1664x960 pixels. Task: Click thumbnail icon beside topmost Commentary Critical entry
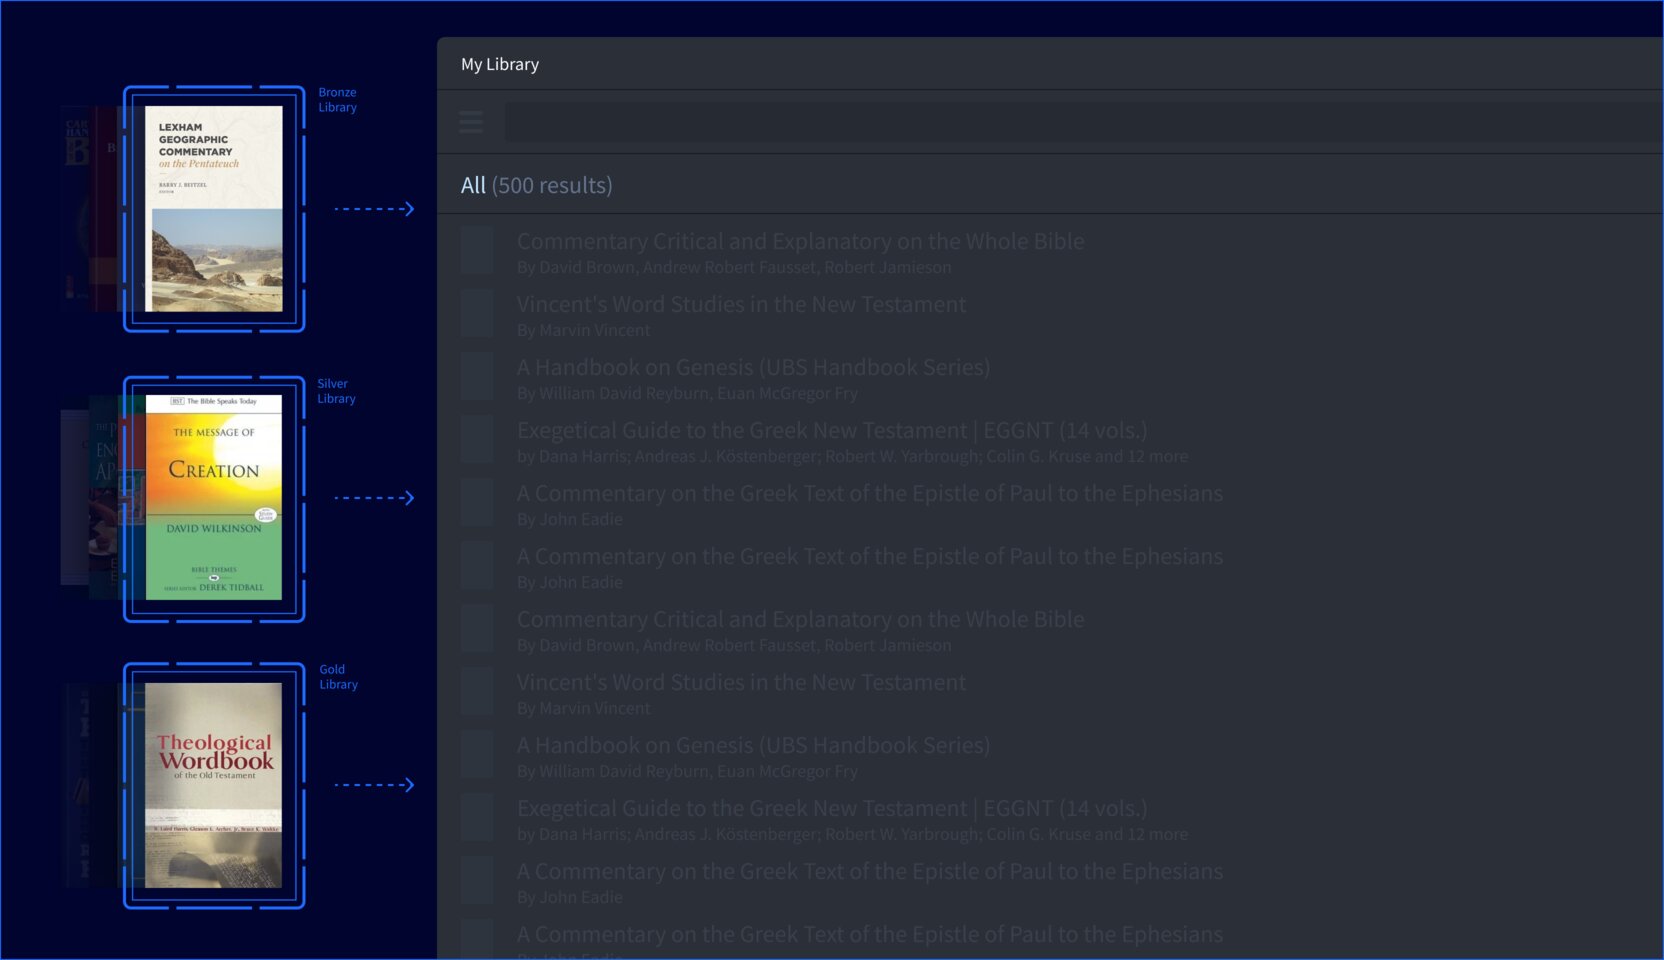[477, 251]
